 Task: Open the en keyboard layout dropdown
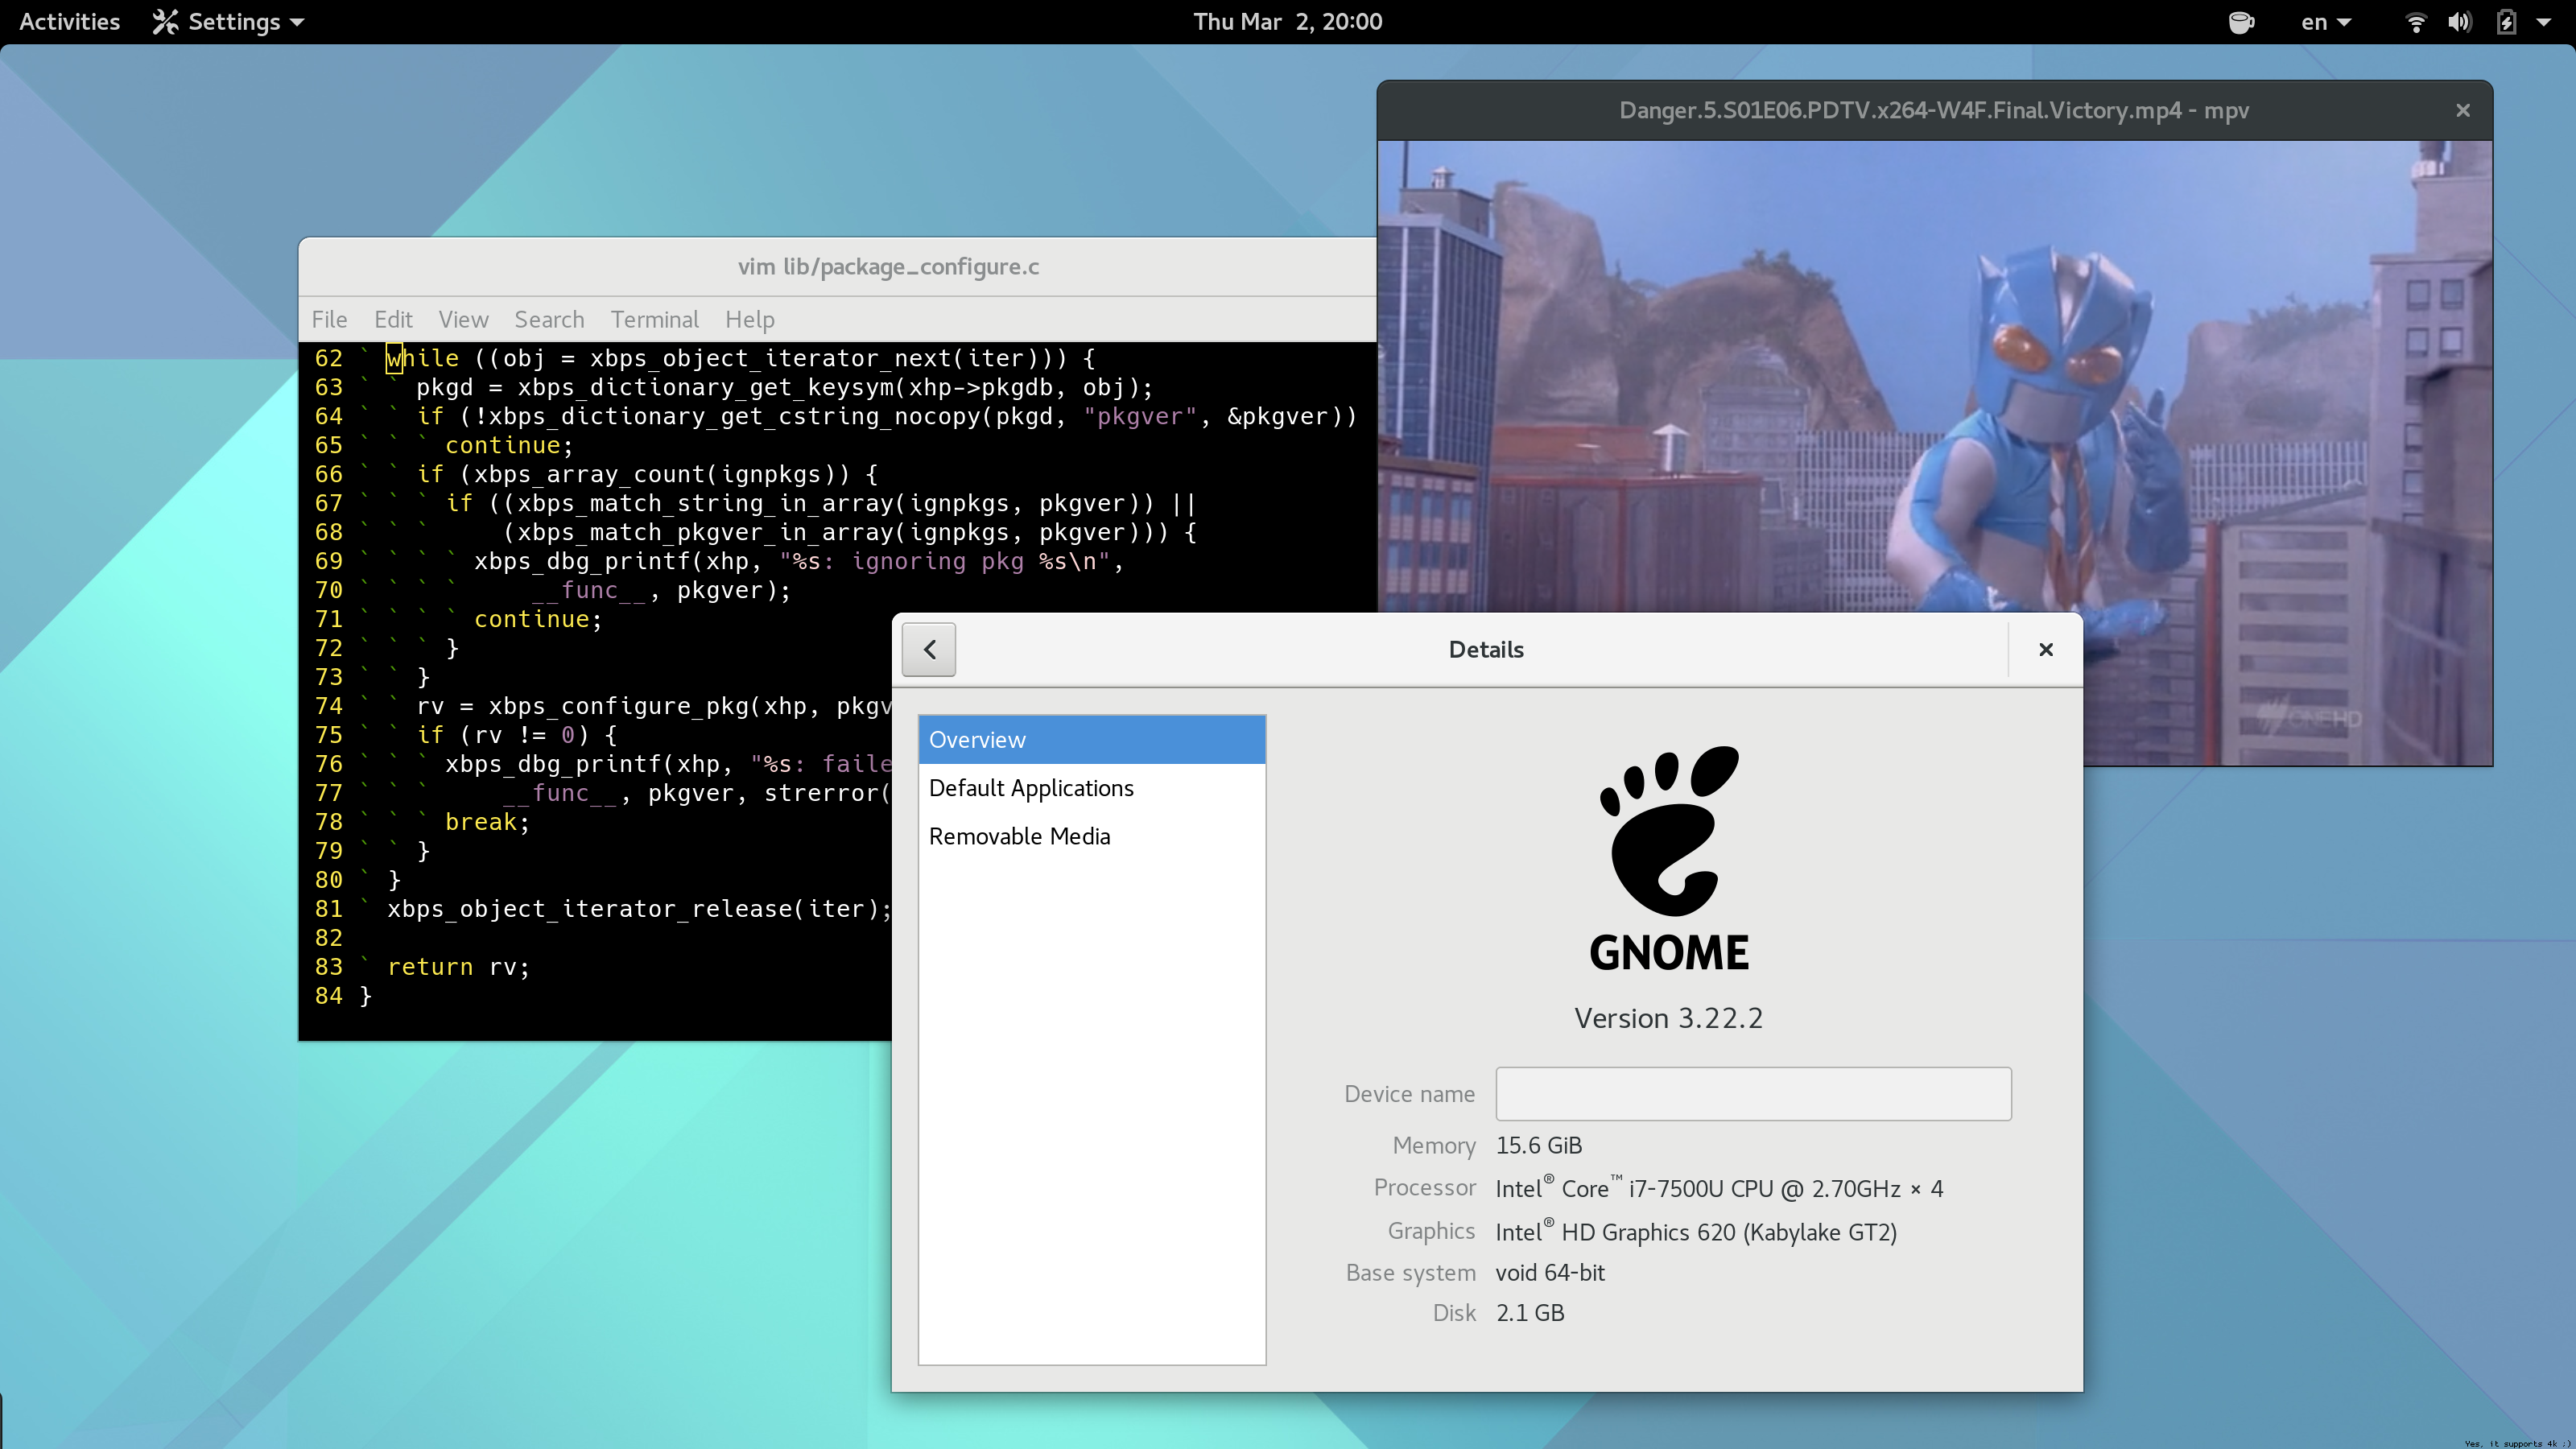[2325, 22]
